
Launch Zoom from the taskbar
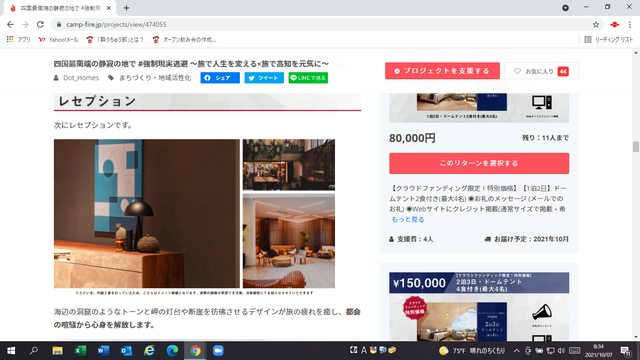pos(218,351)
